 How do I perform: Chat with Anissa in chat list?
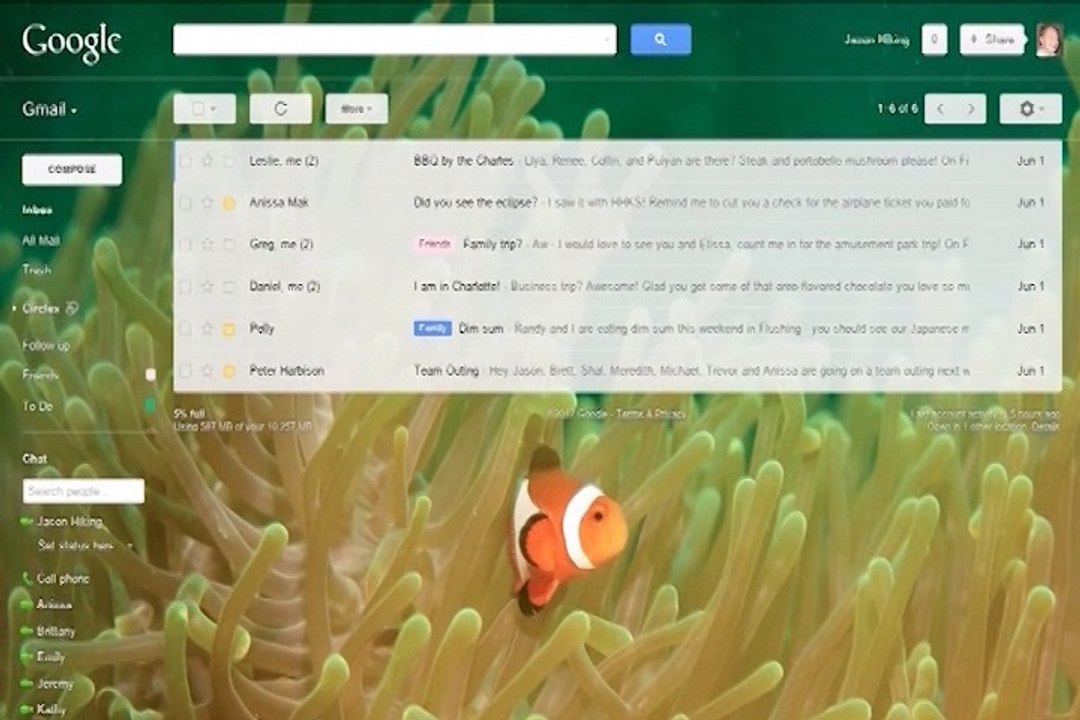[x=54, y=604]
